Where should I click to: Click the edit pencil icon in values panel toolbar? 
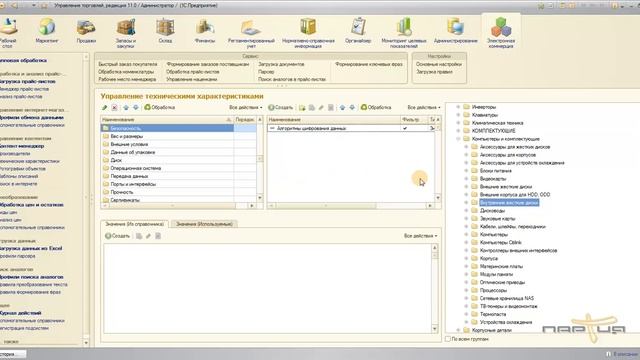tap(148, 236)
